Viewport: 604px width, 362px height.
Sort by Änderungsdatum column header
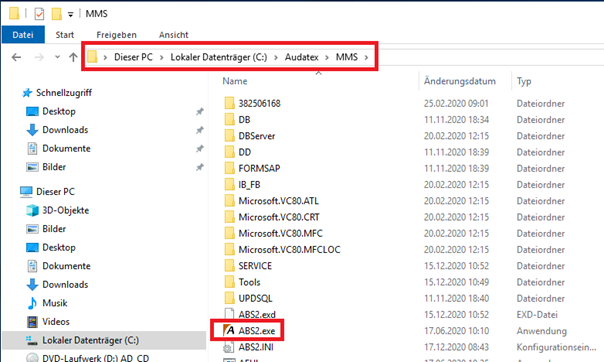coord(460,81)
